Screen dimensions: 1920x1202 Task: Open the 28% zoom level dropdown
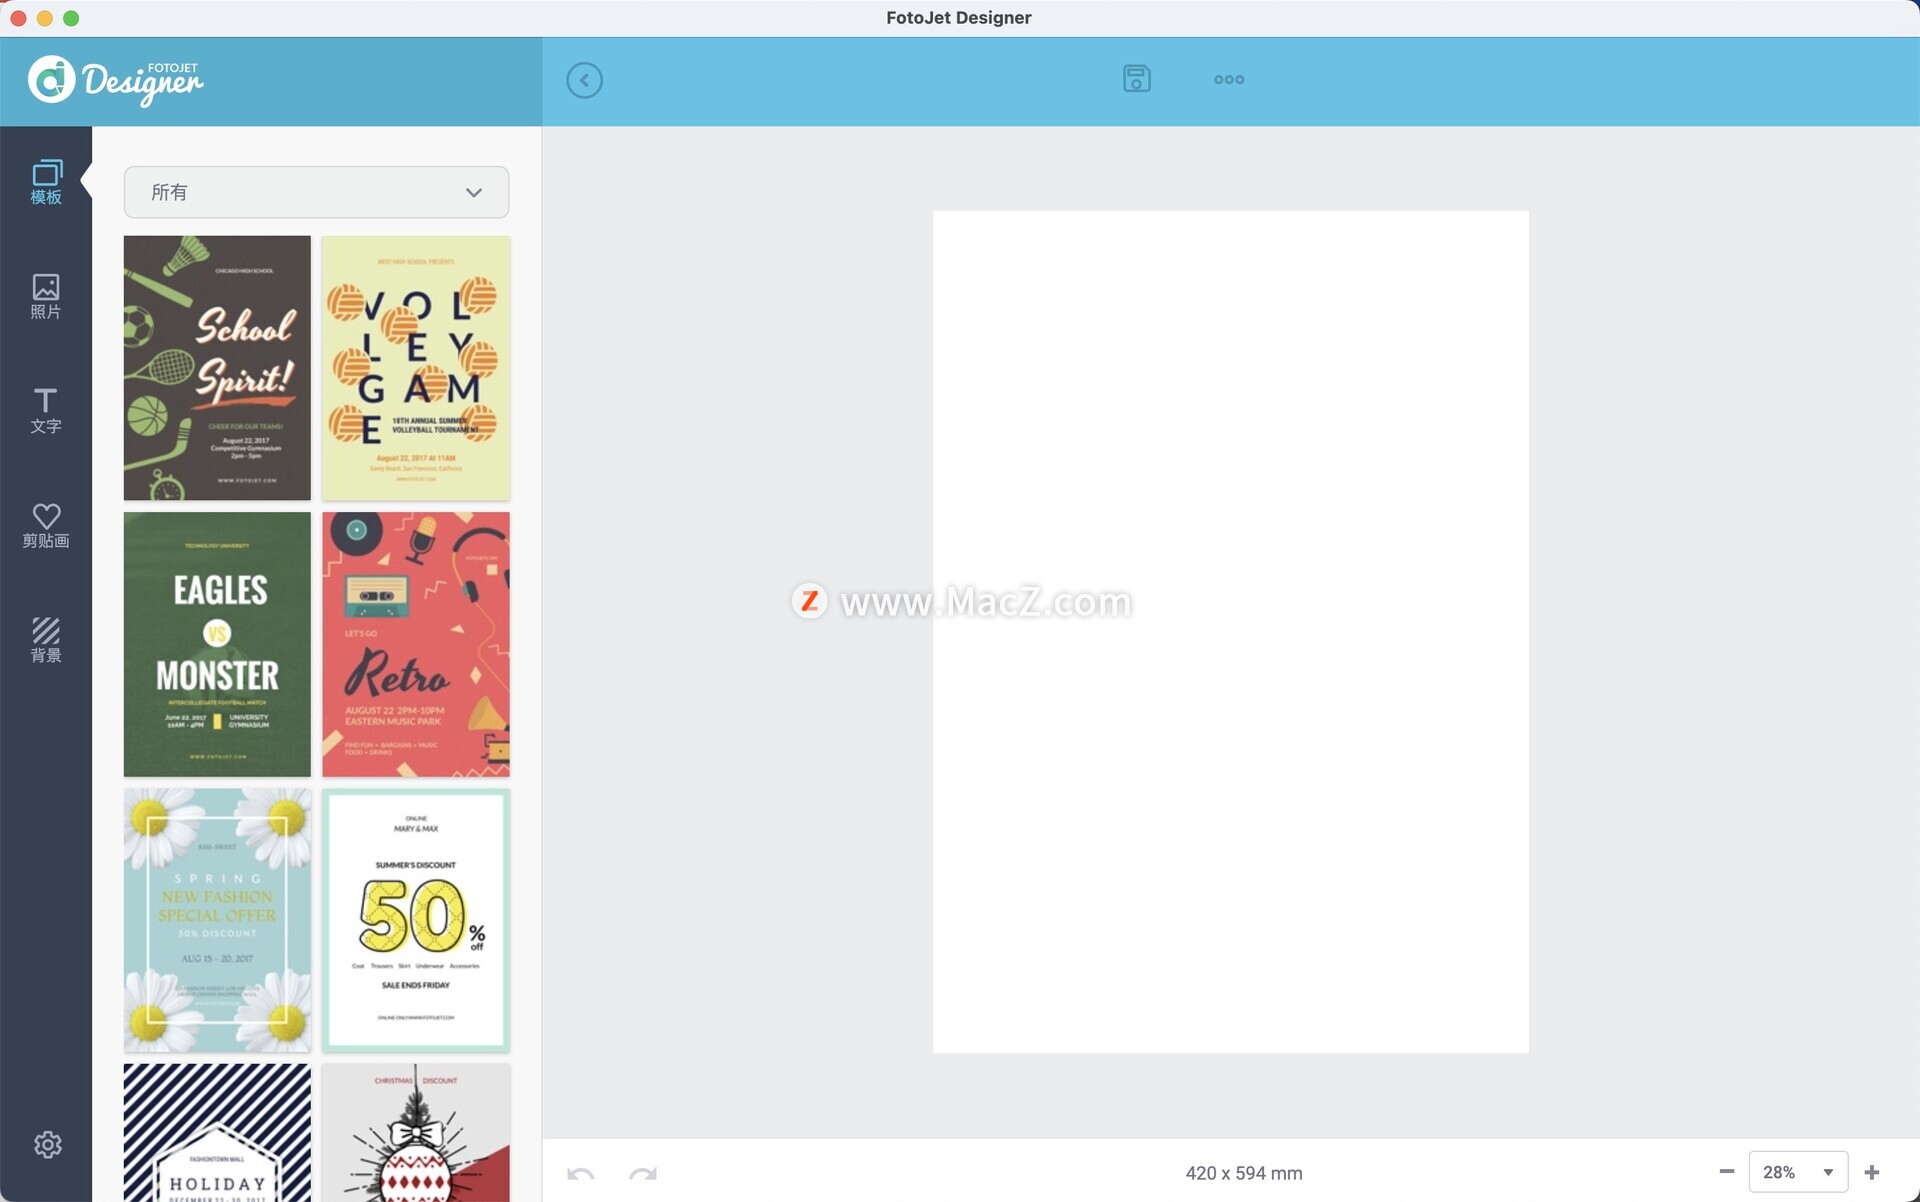point(1797,1172)
